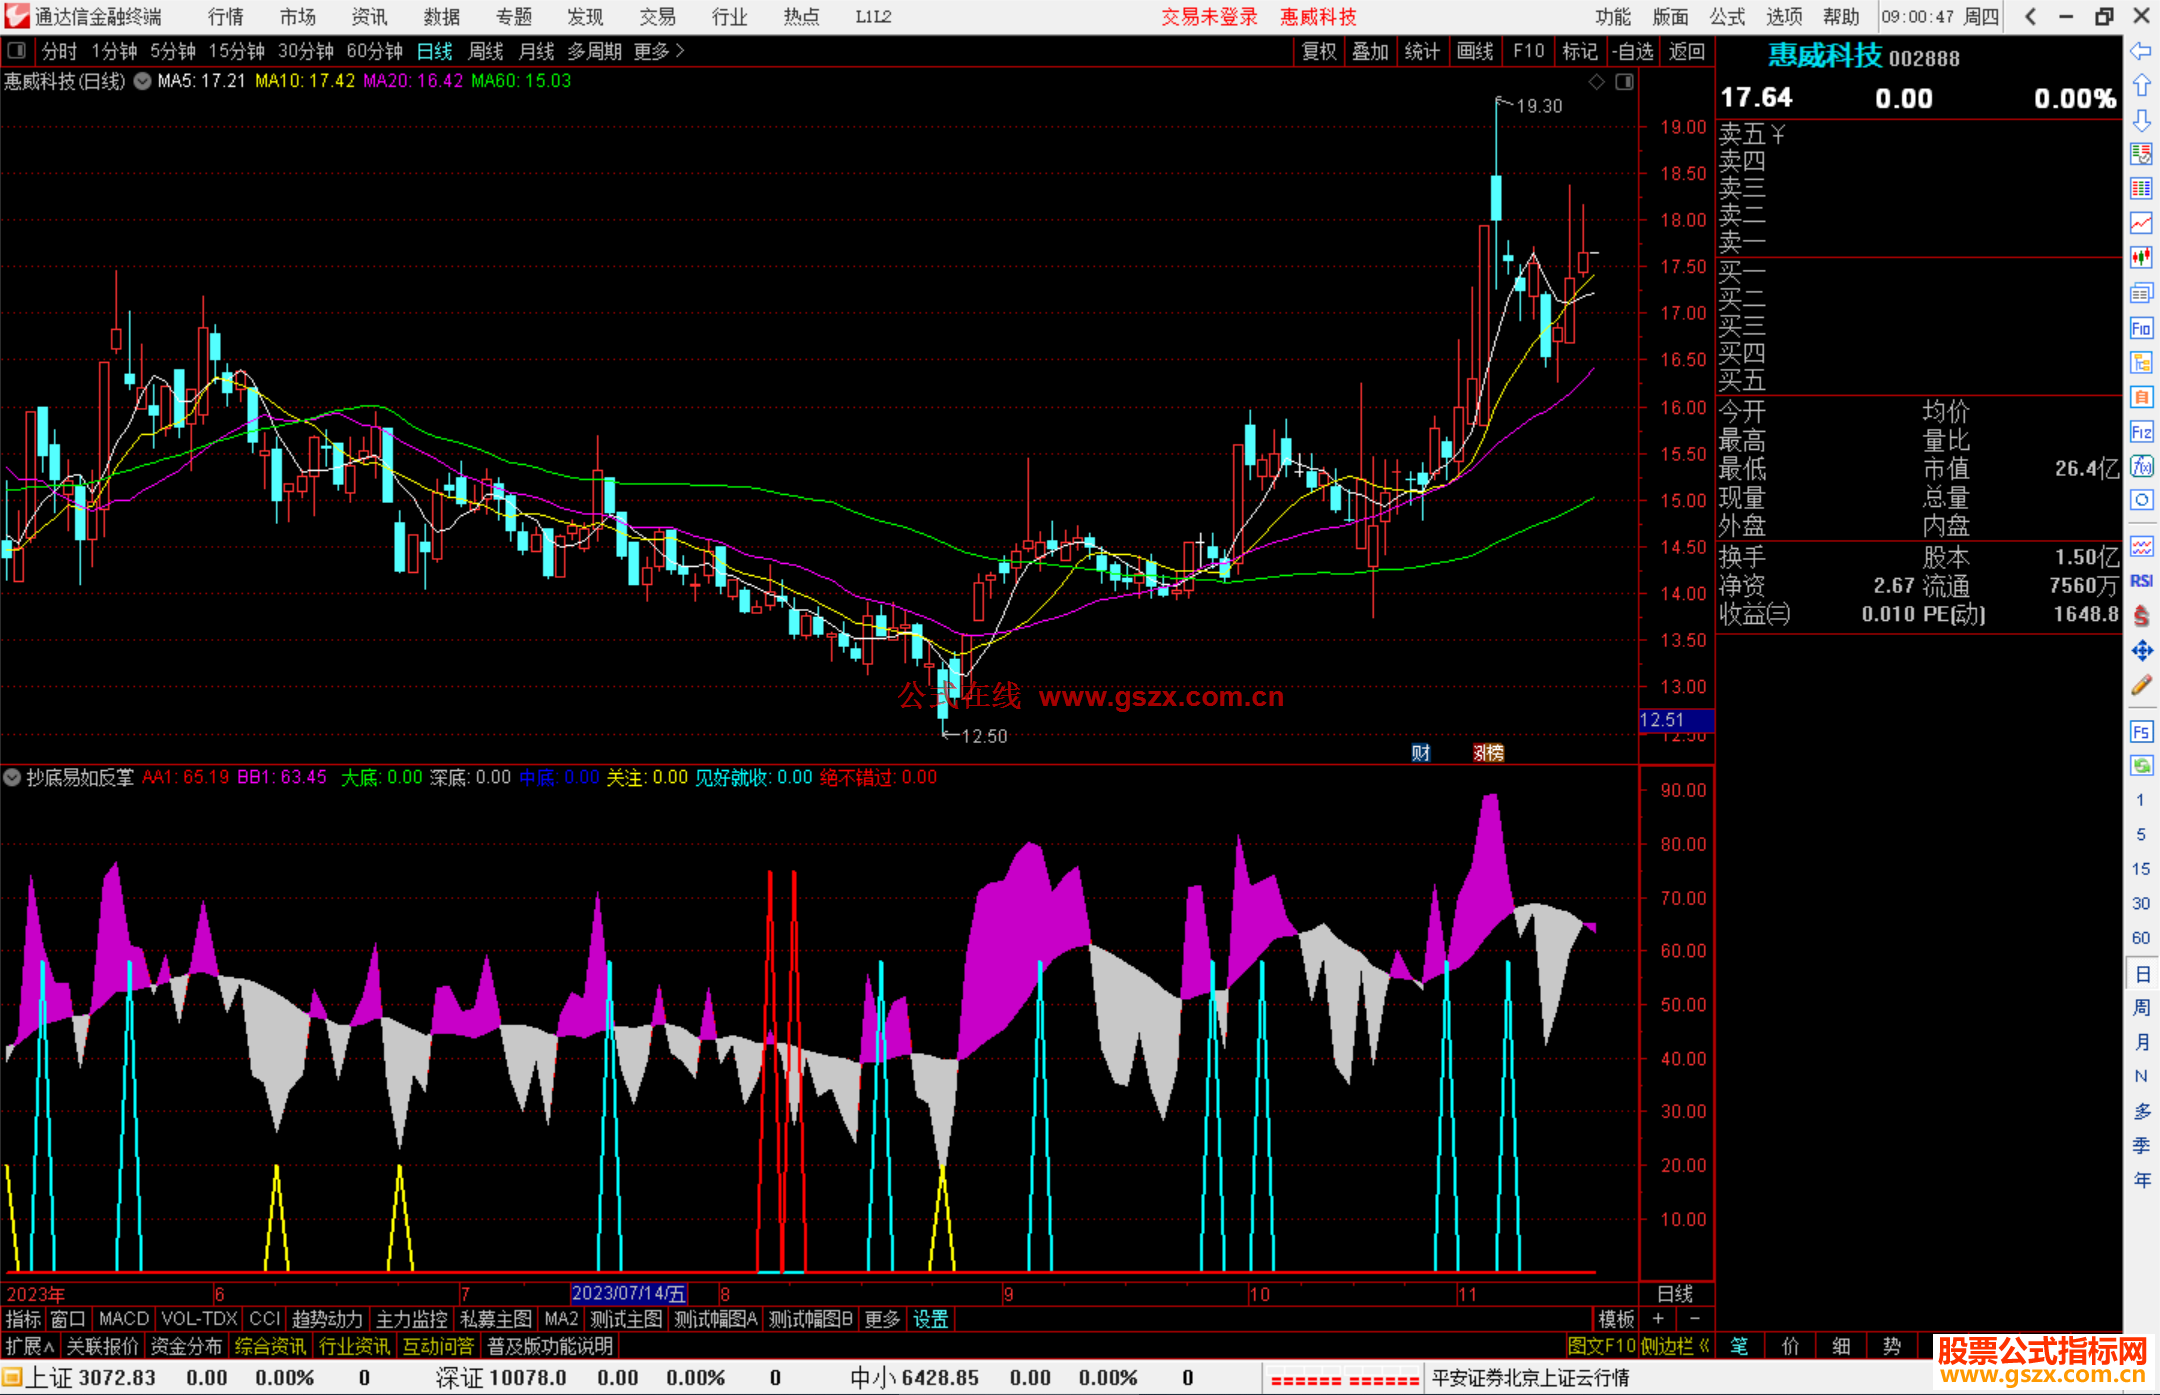This screenshot has height=1395, width=2160.
Task: Click the 复权 button
Action: pyautogui.click(x=1318, y=51)
